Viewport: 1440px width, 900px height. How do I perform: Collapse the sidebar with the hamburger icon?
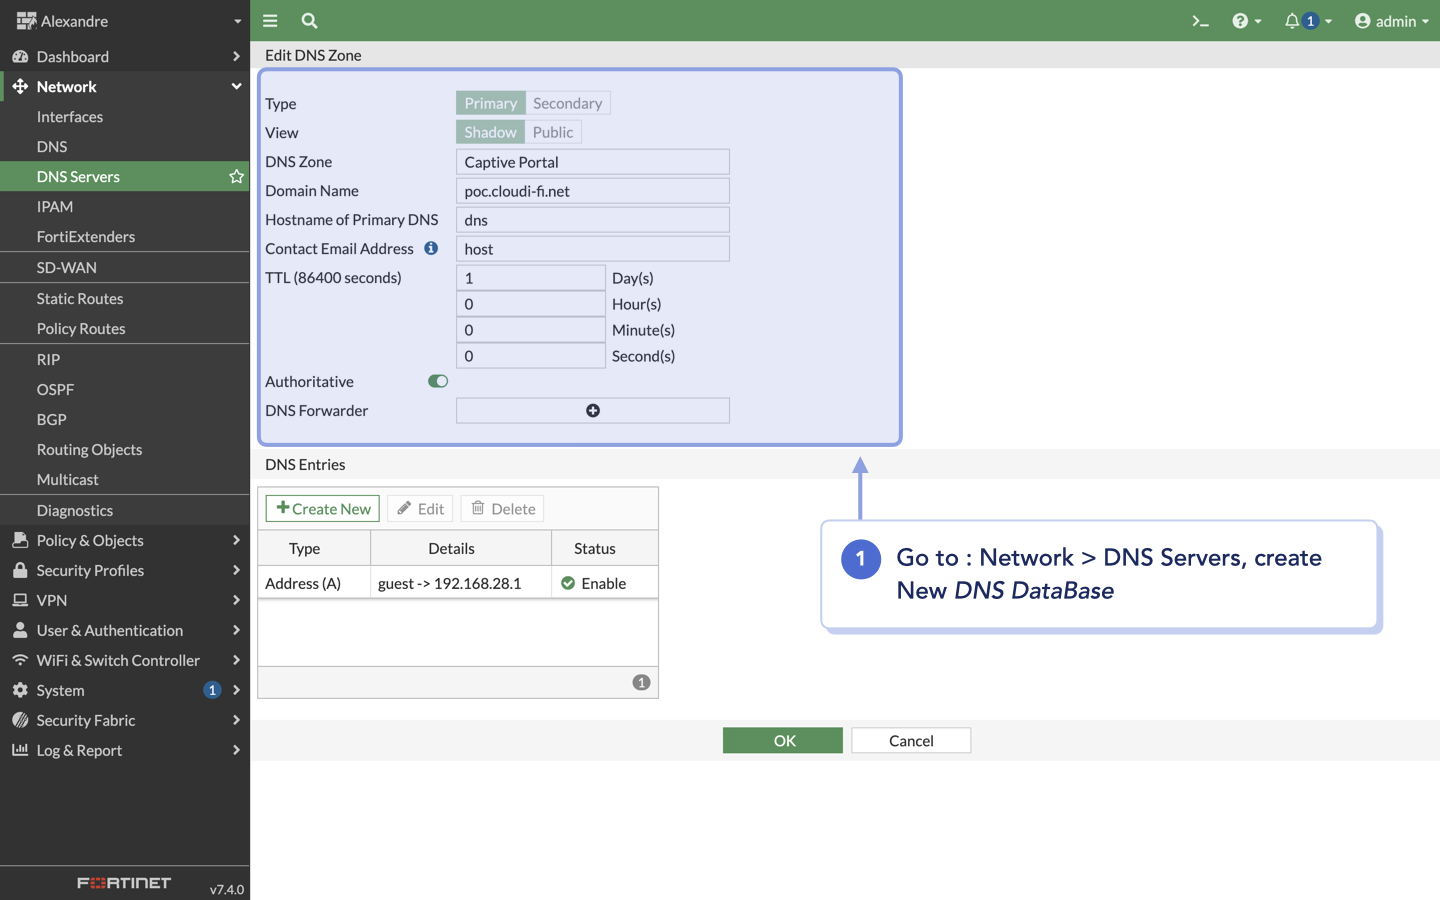269,20
